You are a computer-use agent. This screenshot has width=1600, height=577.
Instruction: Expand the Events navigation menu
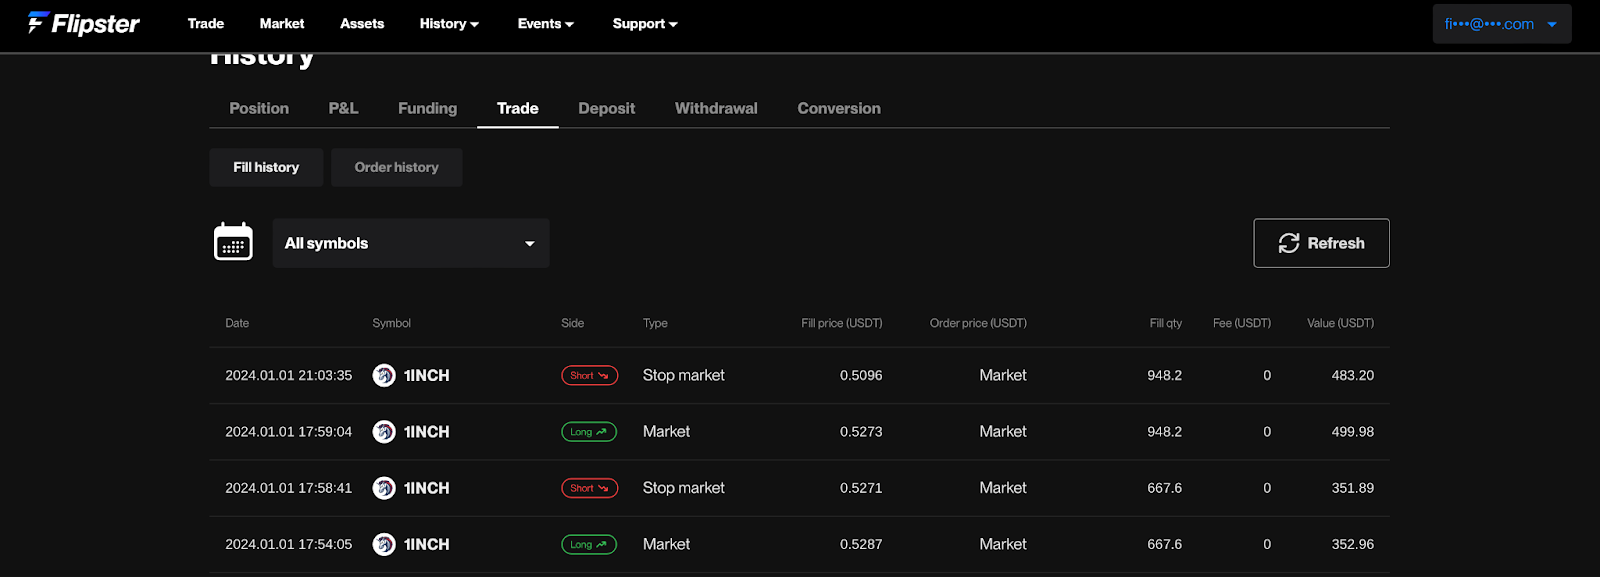click(545, 24)
